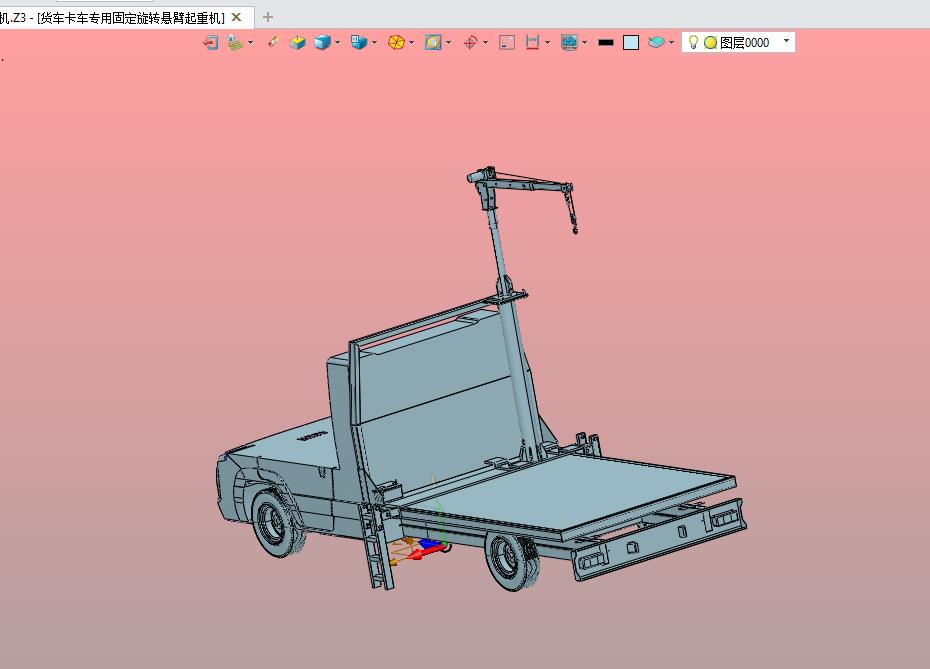Image resolution: width=930 pixels, height=669 pixels.
Task: Click the orange polyhedron mesh icon
Action: tap(396, 42)
